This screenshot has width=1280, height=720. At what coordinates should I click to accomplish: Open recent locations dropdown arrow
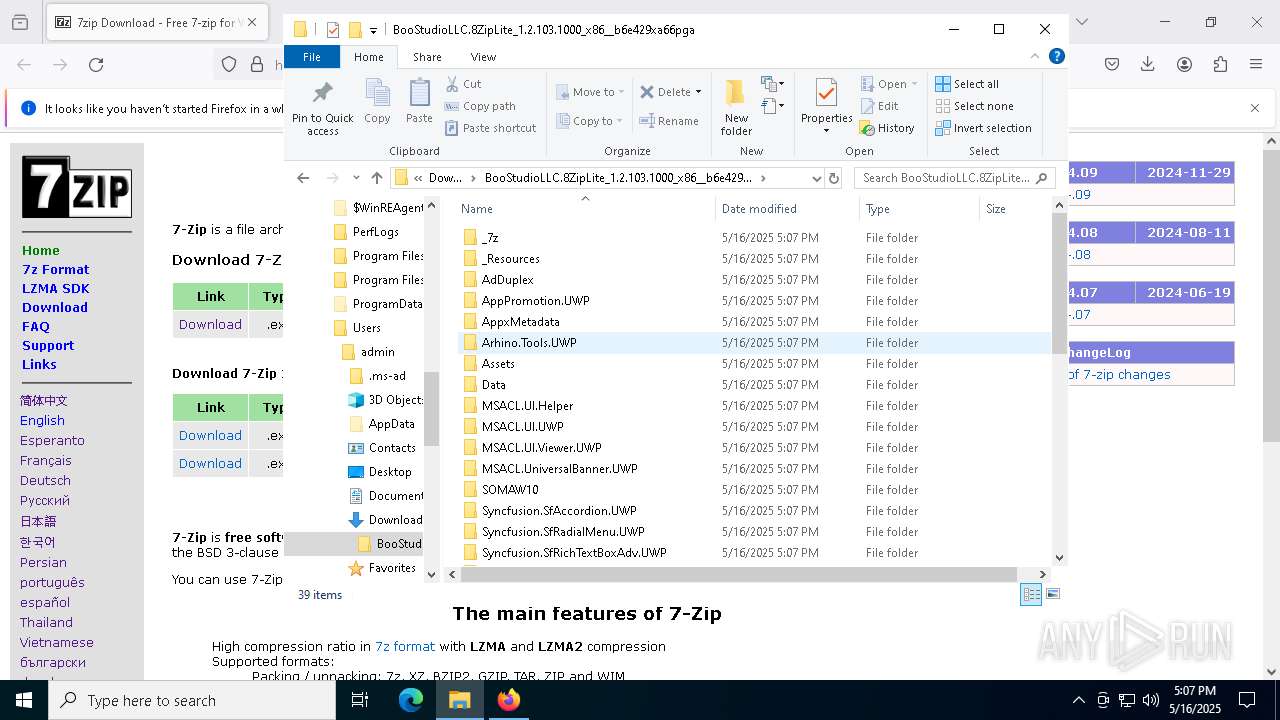(x=355, y=178)
